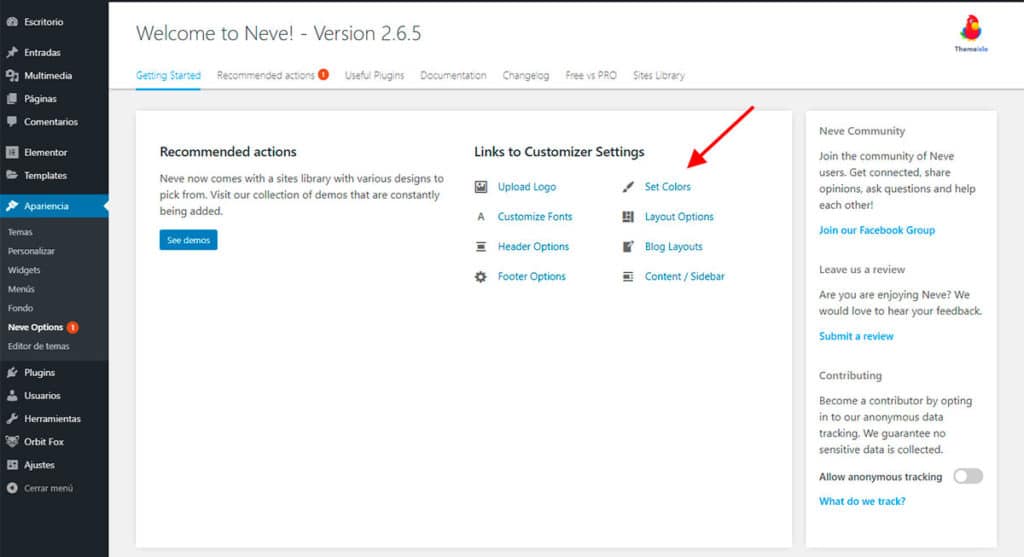Switch to the Getting Started tab

(x=168, y=76)
